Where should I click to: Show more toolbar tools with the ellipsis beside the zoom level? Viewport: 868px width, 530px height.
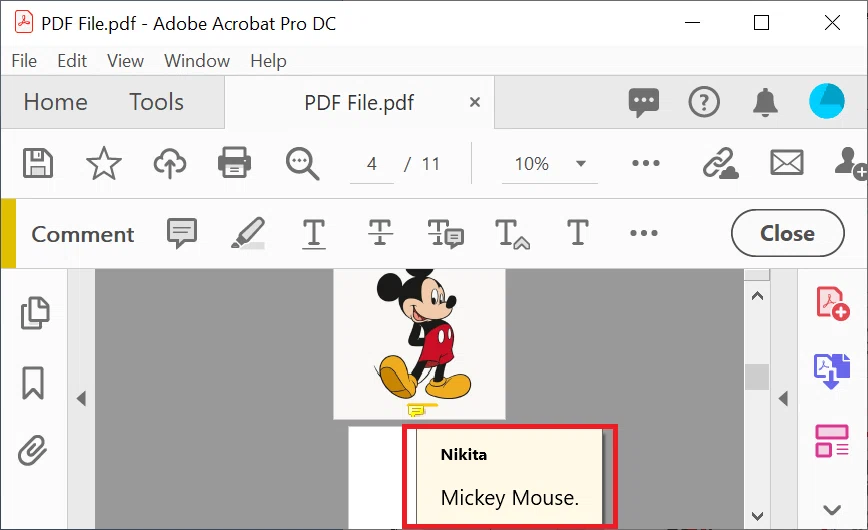[x=645, y=163]
